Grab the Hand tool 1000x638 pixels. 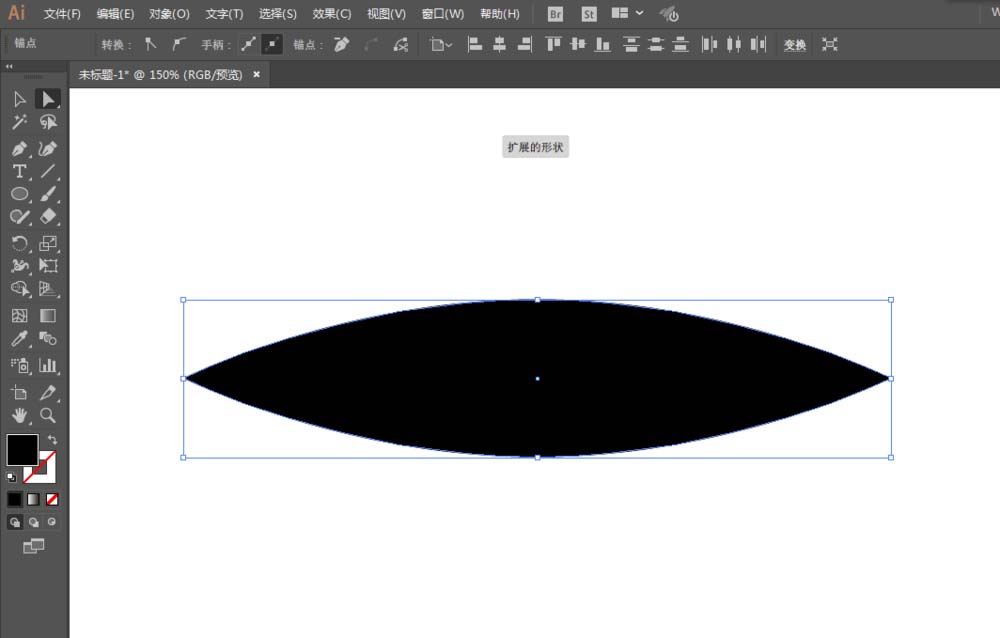point(18,416)
